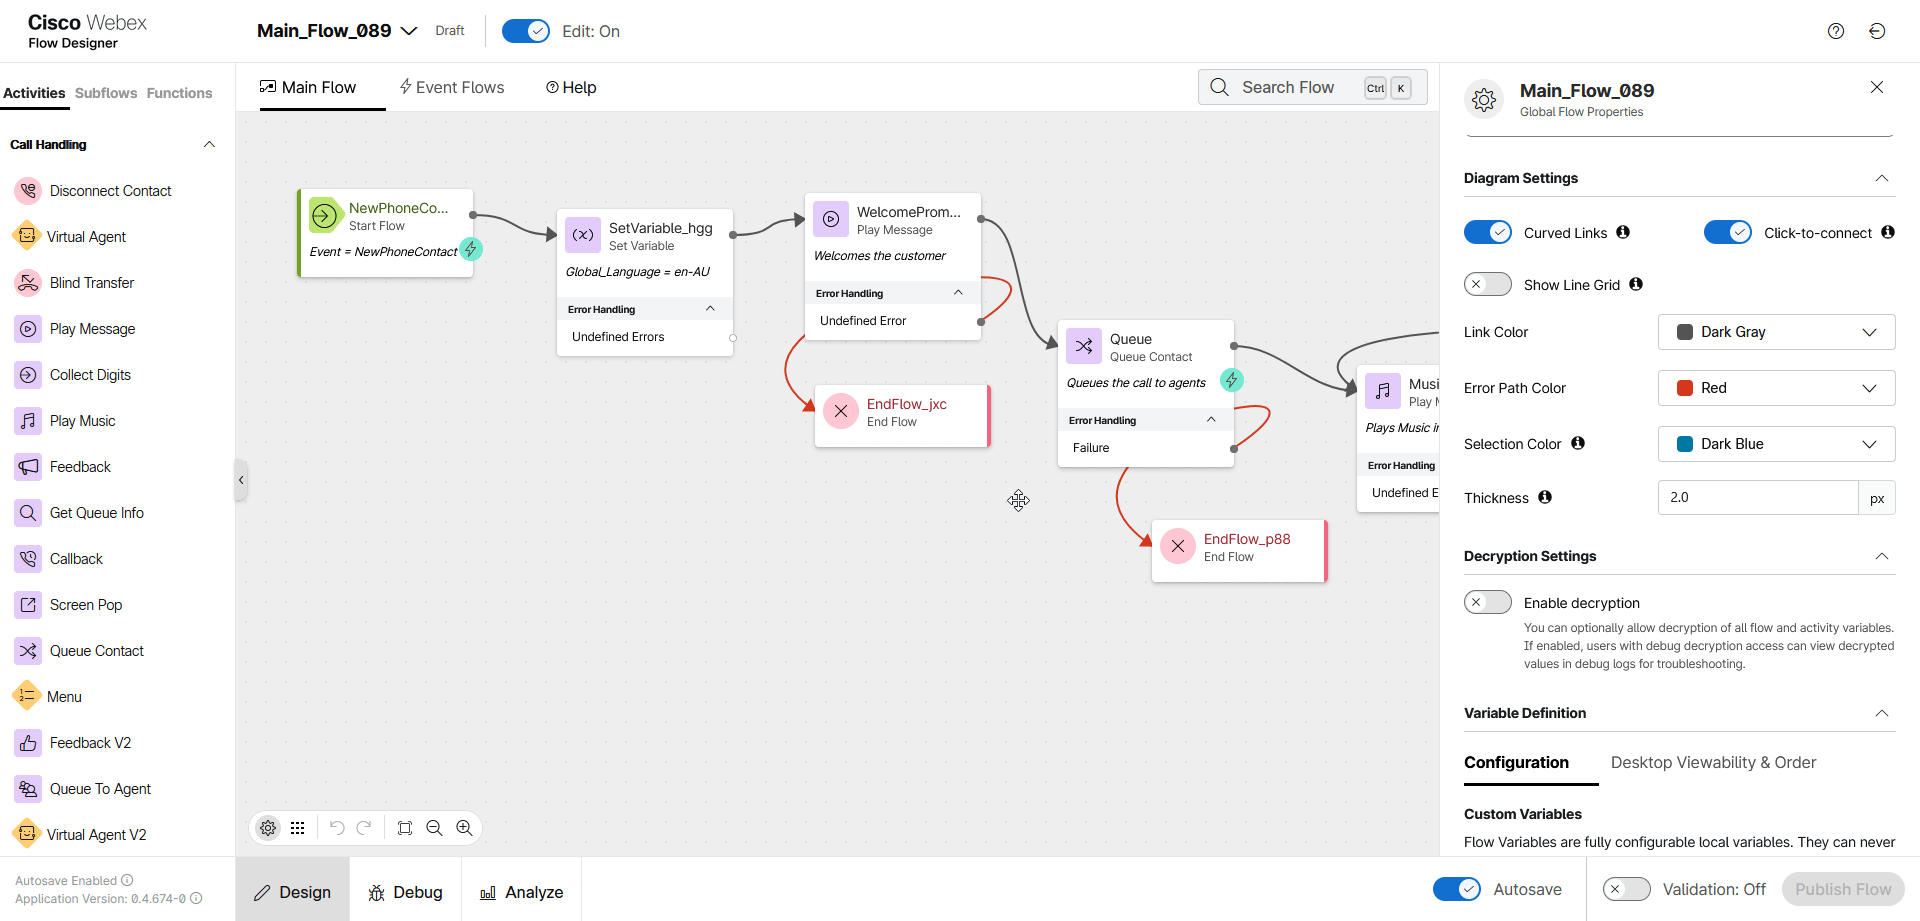Collapse the Diagram Settings section
The width and height of the screenshot is (1920, 921).
[1882, 178]
